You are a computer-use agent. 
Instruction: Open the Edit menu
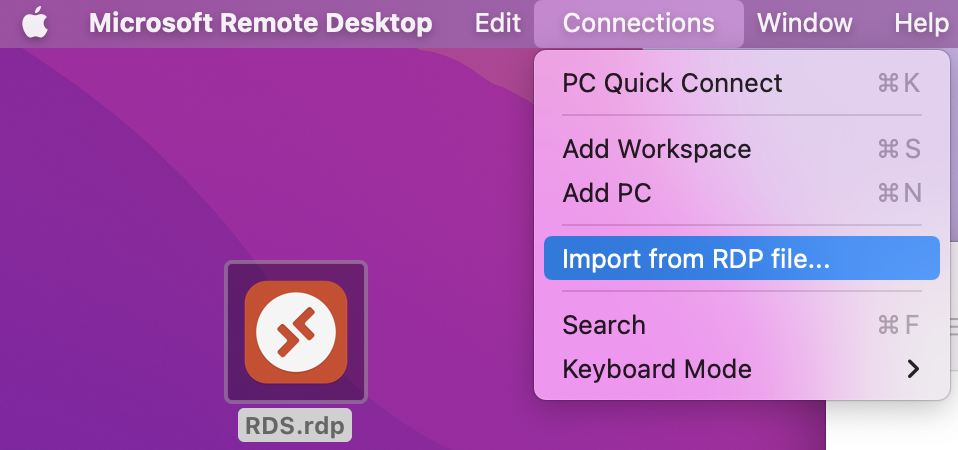pyautogui.click(x=497, y=23)
